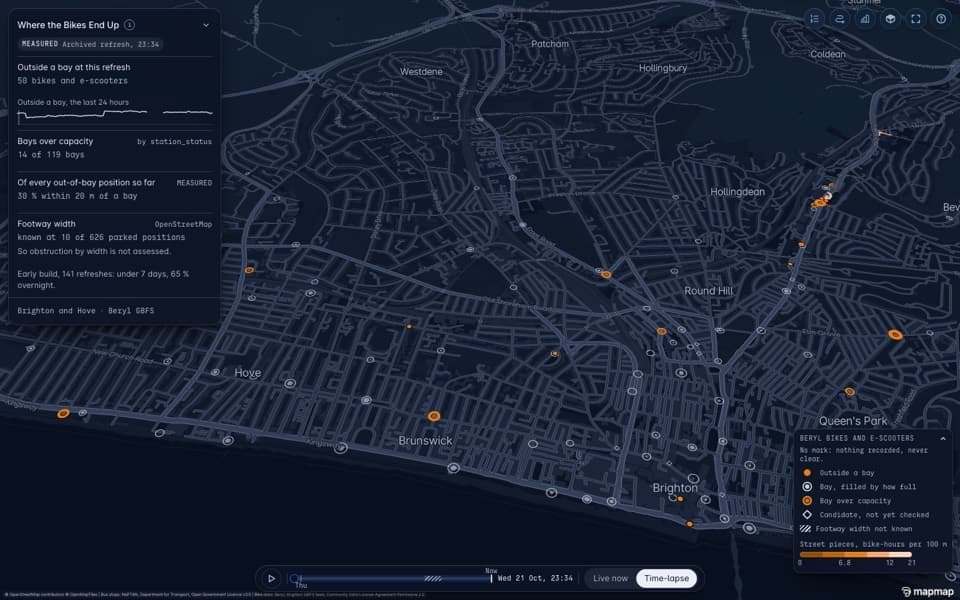960x600 pixels.
Task: Click the Bay over capacity legend marker
Action: click(x=807, y=501)
